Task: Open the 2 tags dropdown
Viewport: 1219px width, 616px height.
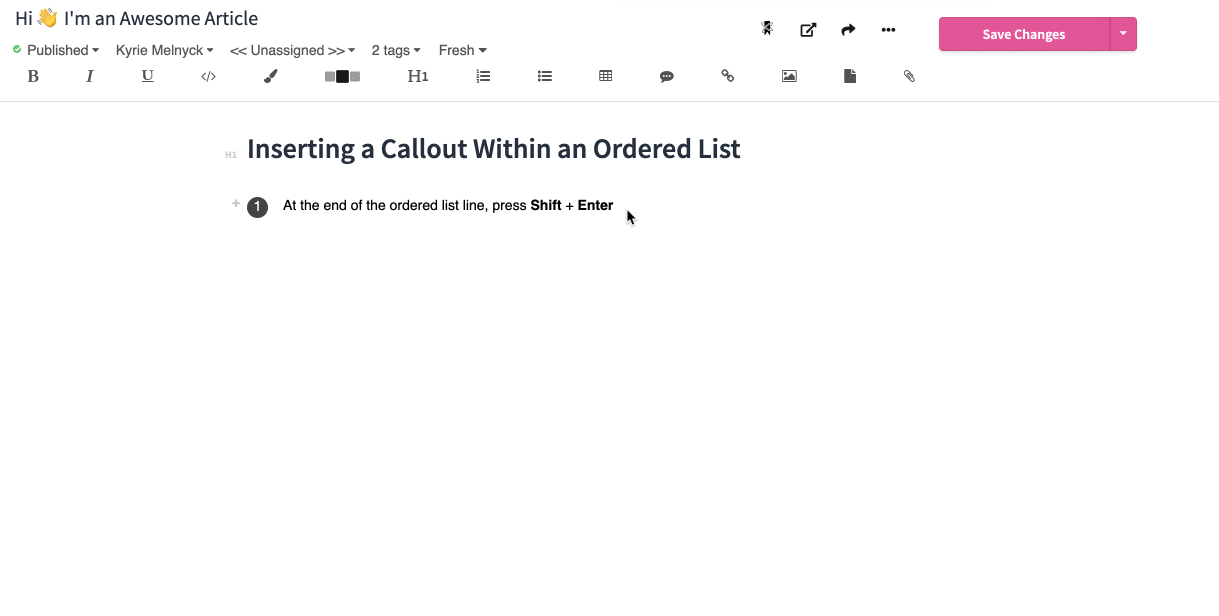Action: pyautogui.click(x=396, y=50)
